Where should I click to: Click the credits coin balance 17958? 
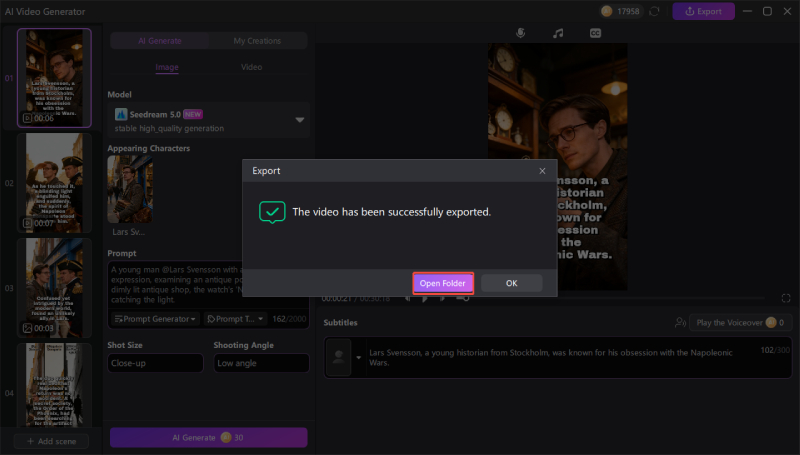tap(622, 12)
